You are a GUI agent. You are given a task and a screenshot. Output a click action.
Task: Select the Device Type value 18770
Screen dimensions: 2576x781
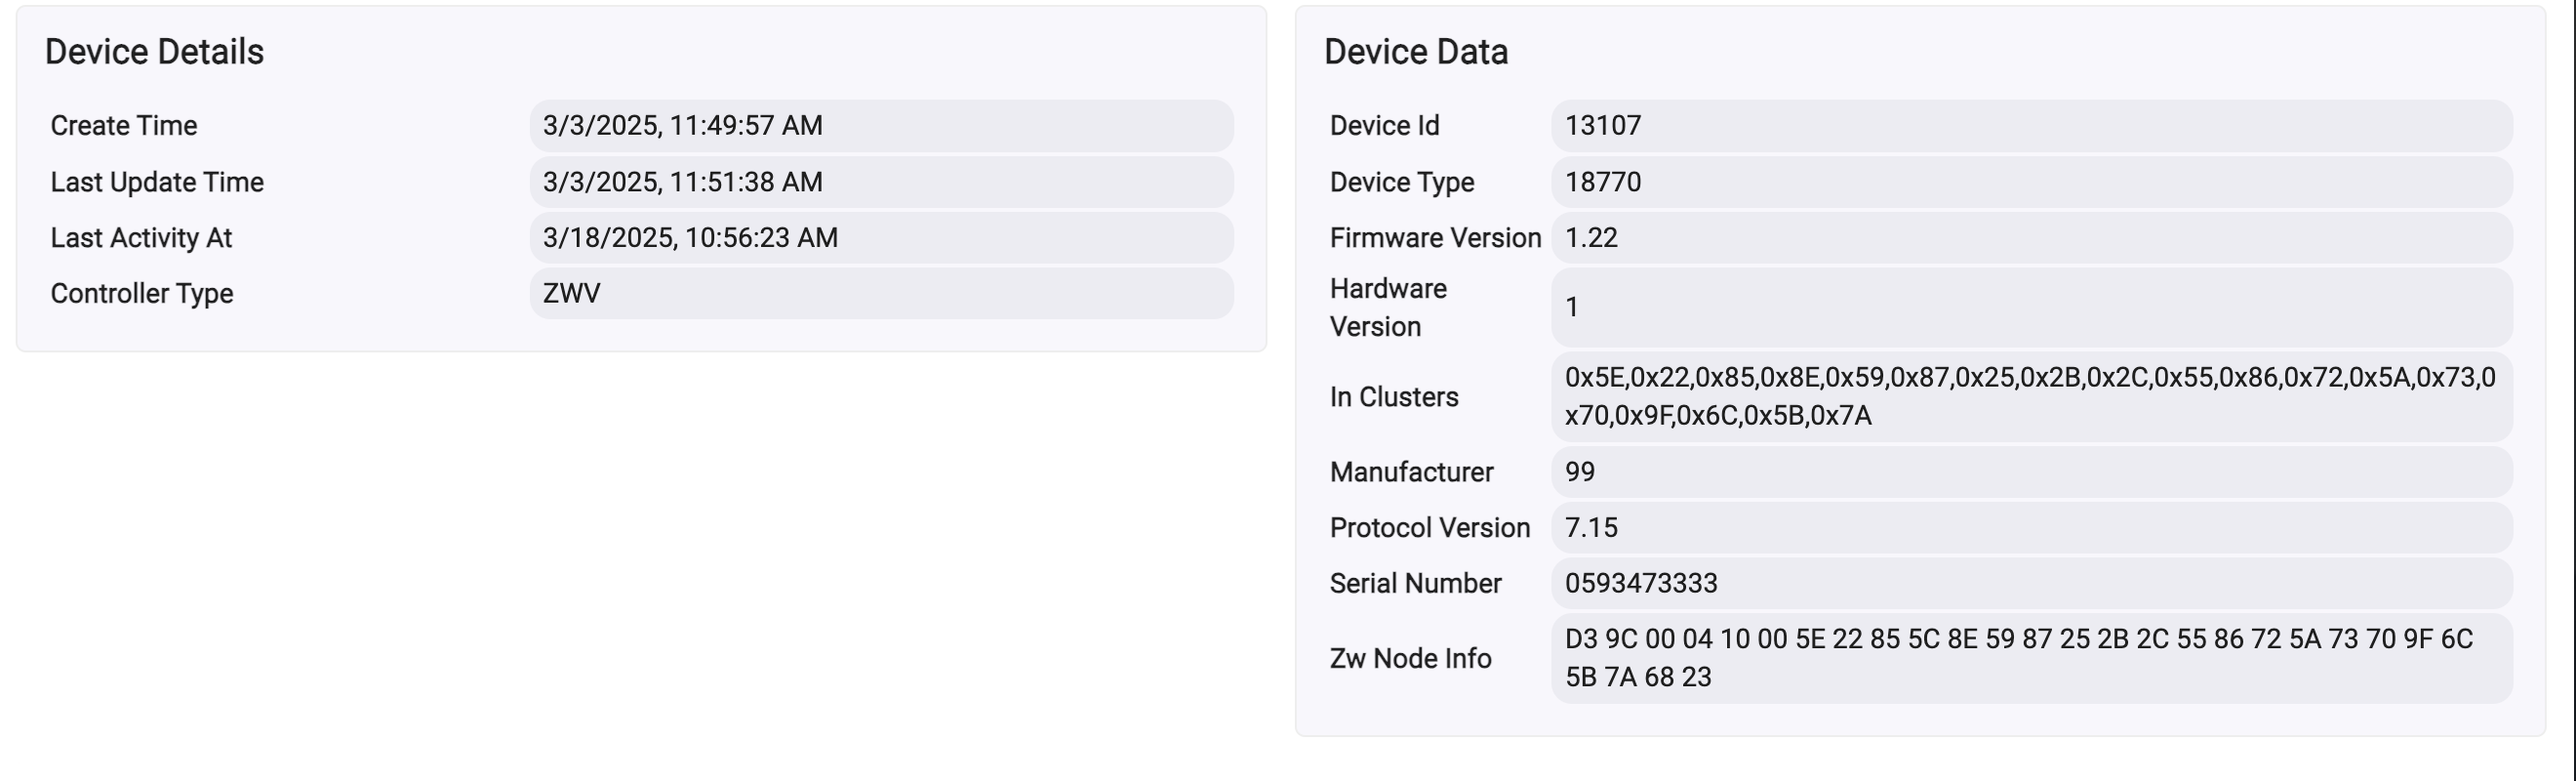(x=2032, y=182)
